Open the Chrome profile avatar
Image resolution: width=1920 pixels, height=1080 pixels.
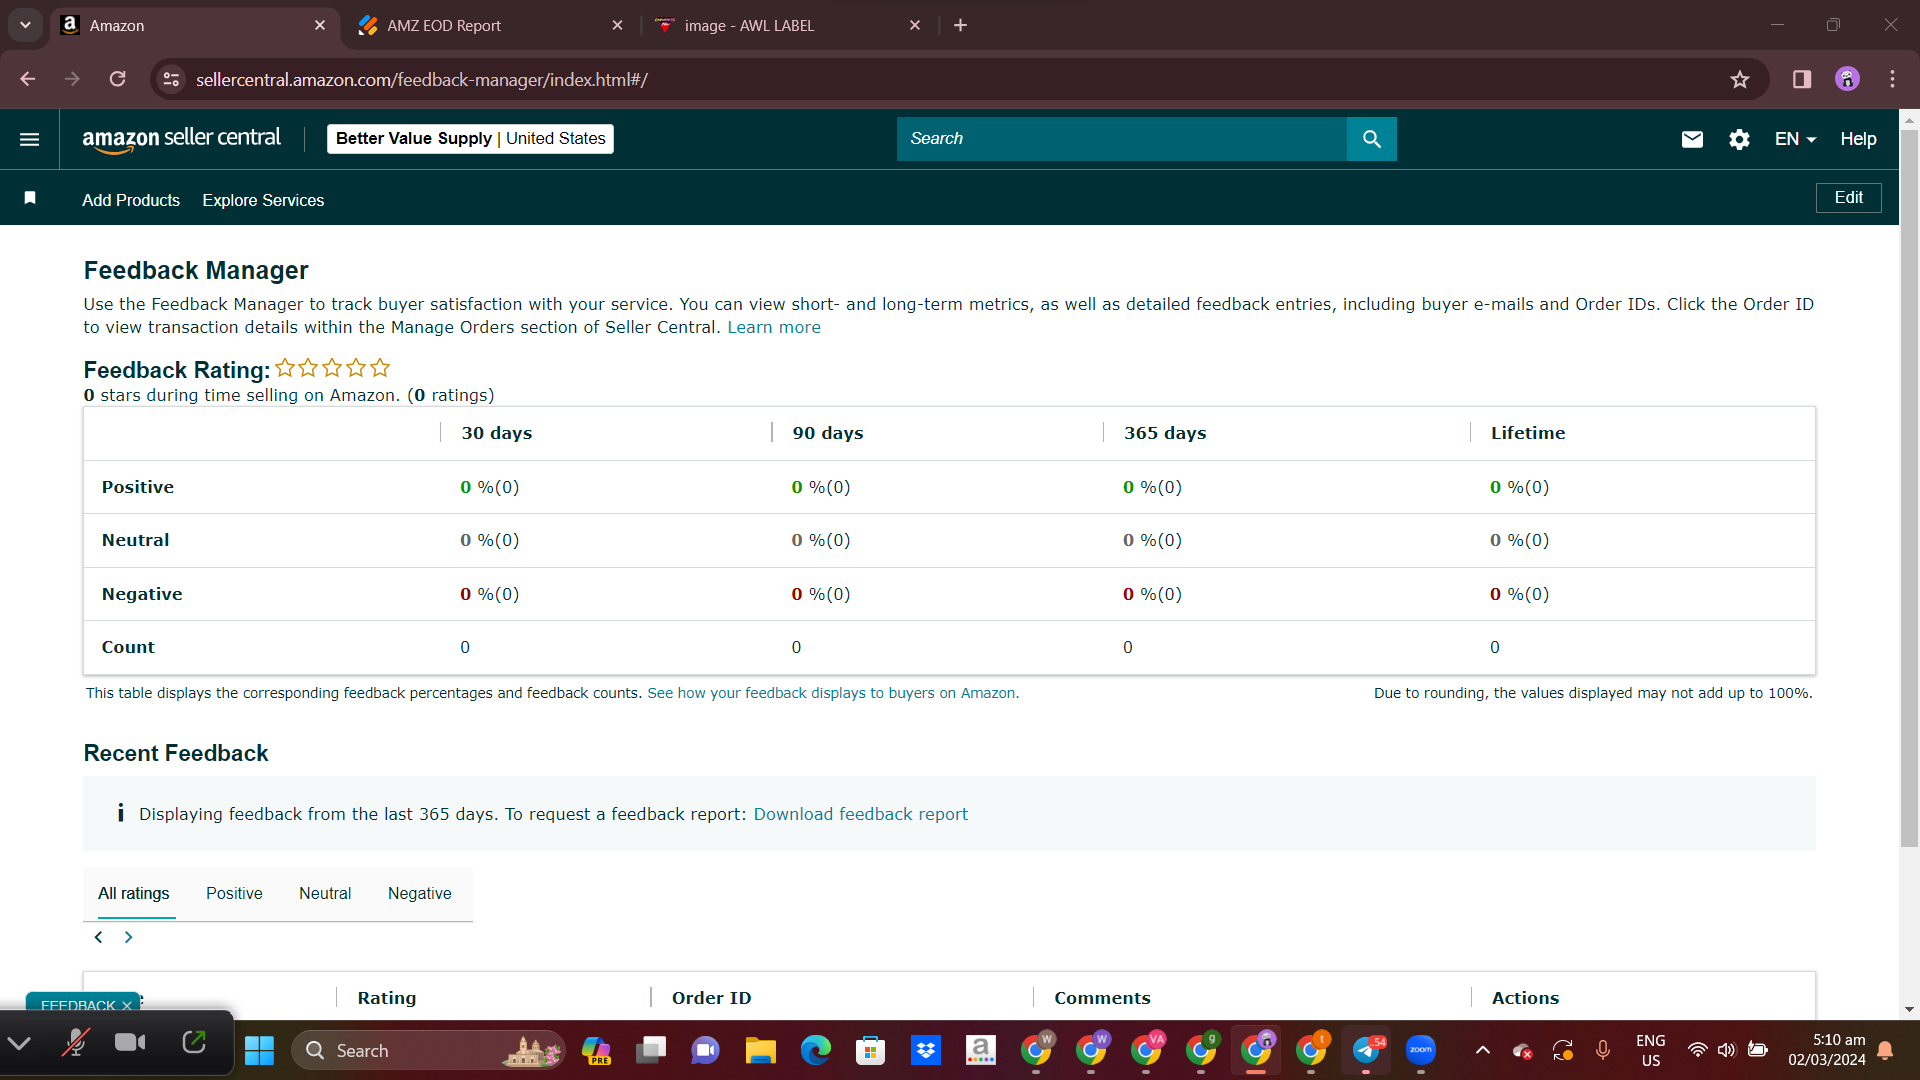click(x=1847, y=79)
